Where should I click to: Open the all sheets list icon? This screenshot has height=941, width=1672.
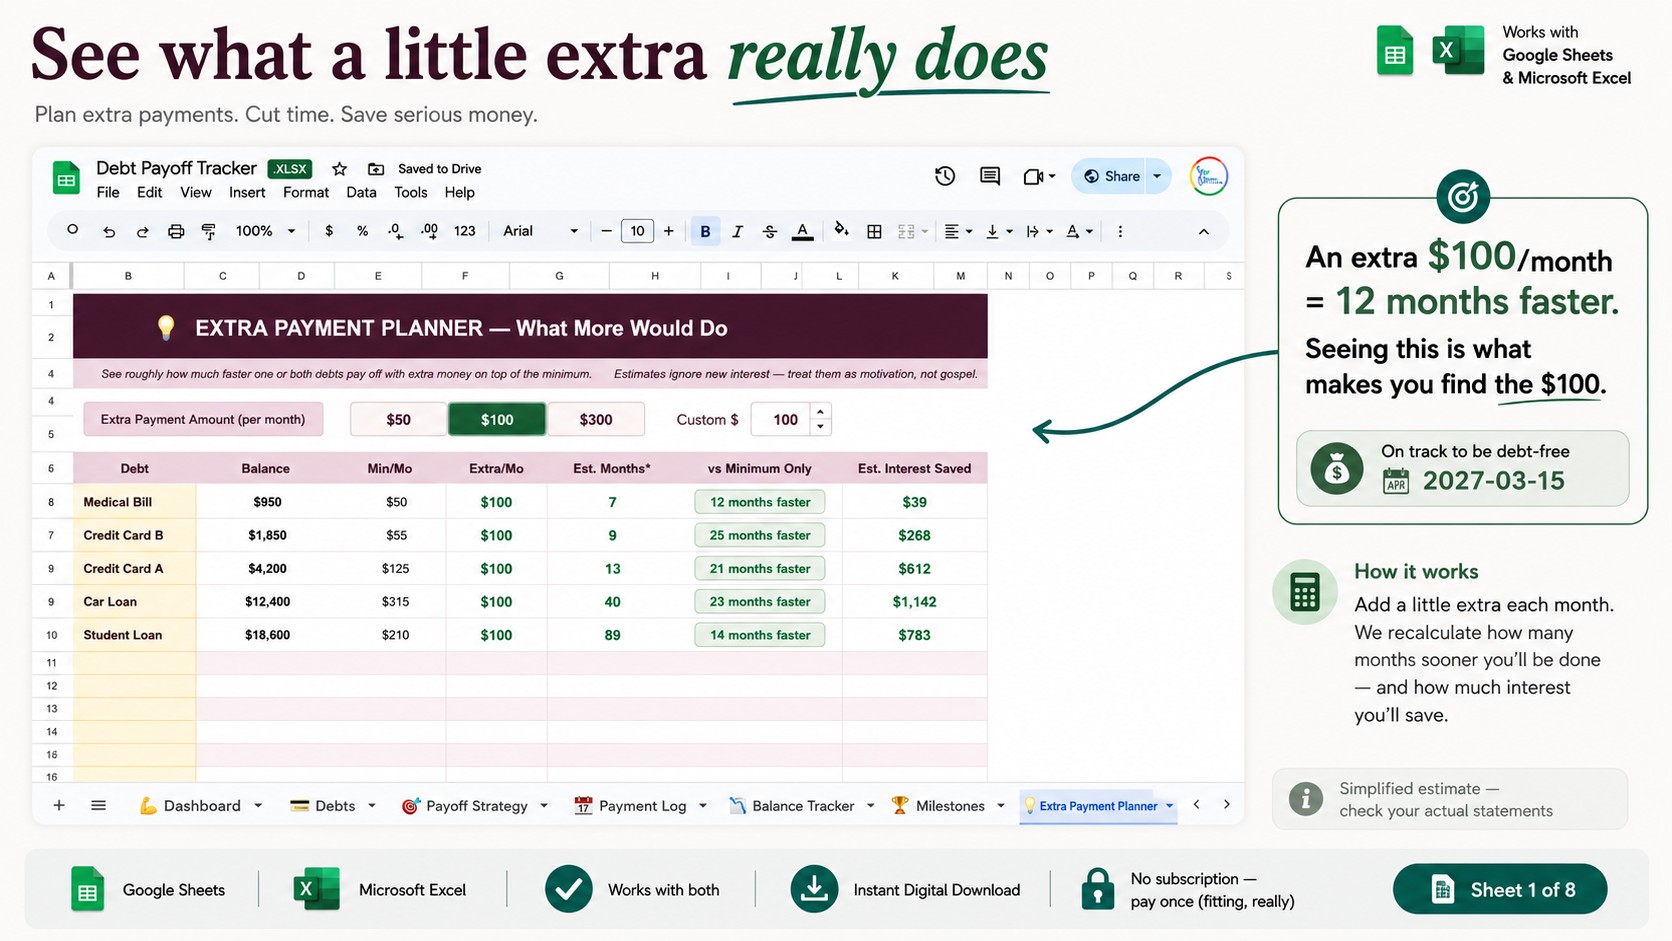click(98, 805)
